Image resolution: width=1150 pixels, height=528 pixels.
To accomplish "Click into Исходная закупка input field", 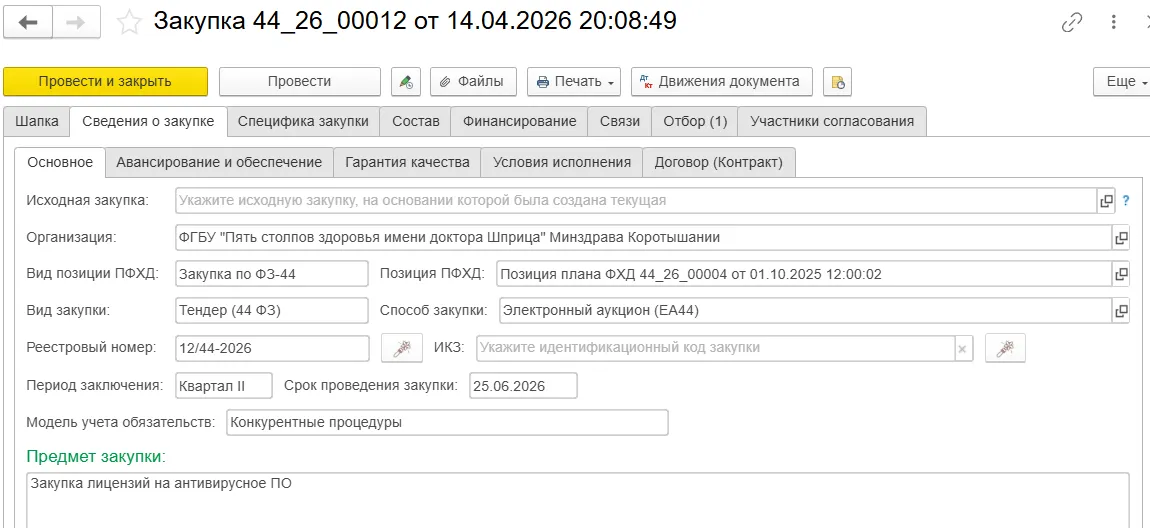I will tap(636, 200).
